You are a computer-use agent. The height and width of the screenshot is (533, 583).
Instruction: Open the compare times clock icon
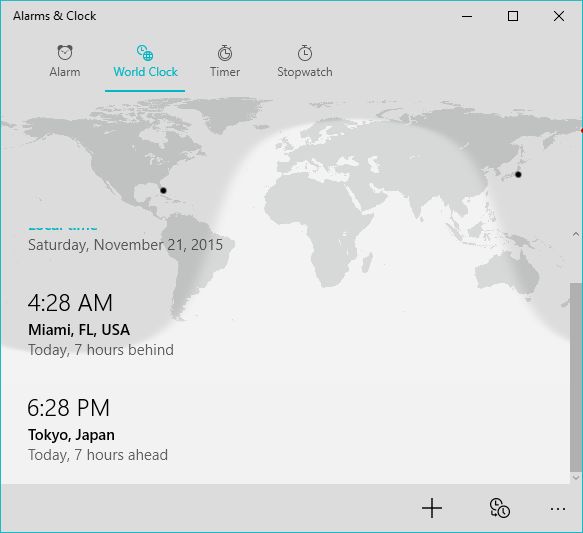[x=499, y=508]
